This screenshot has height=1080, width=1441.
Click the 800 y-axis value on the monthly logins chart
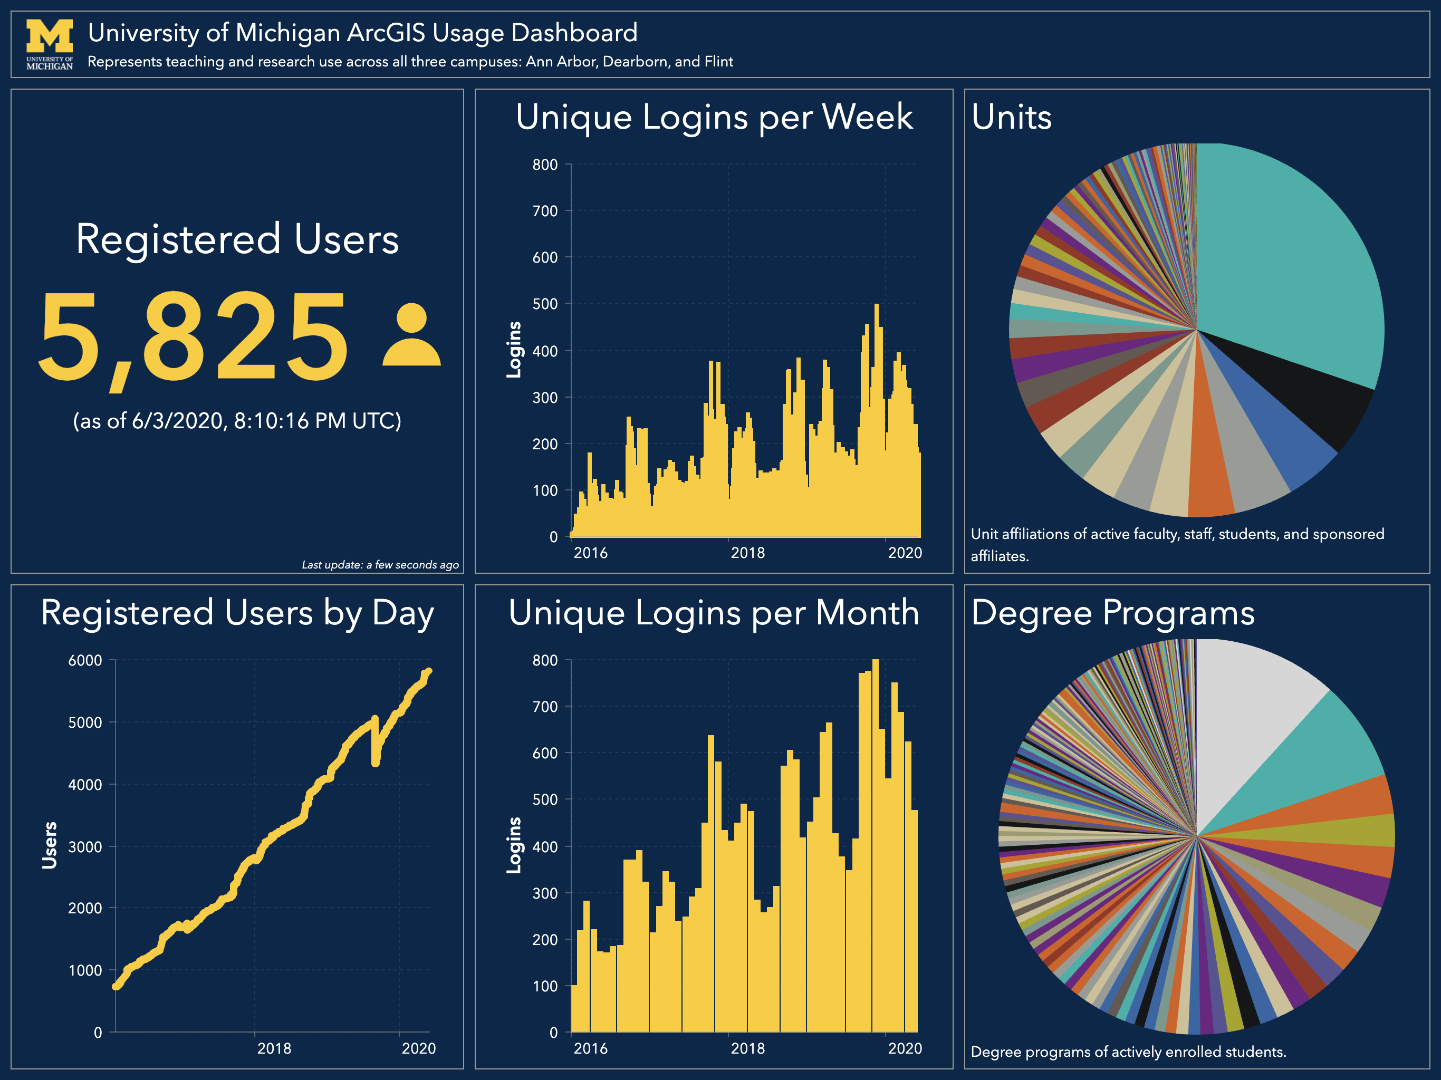(x=545, y=660)
